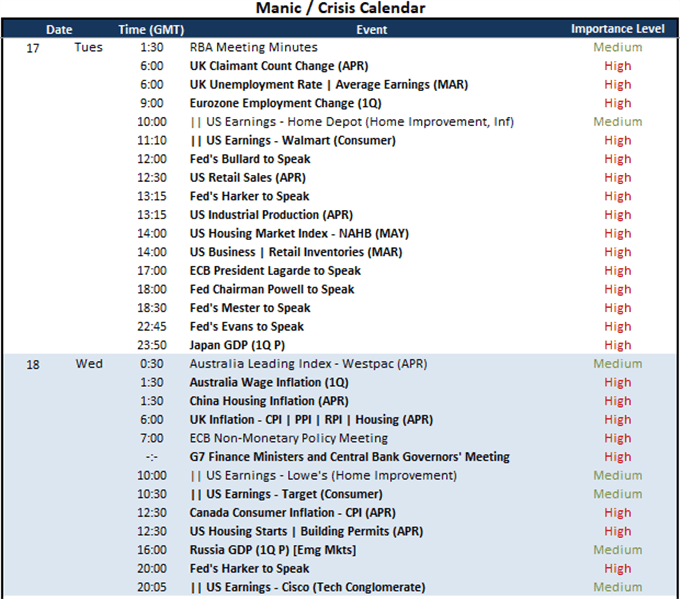This screenshot has height=599, width=680.
Task: Click the 0:30 time cell
Action: 152,364
